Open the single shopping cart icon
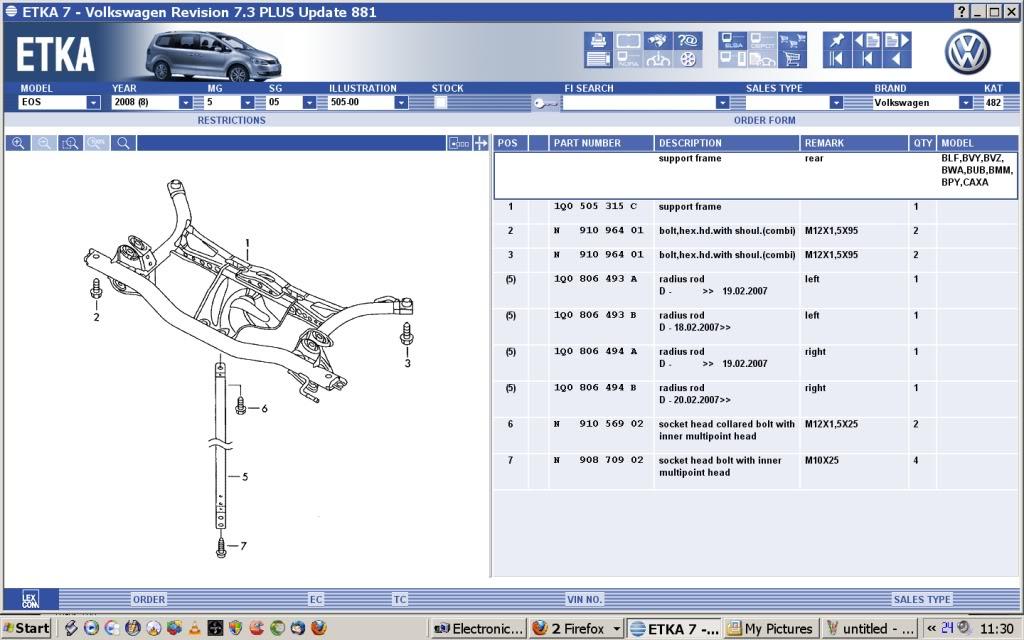Screen dimensions: 1024x640 click(792, 59)
